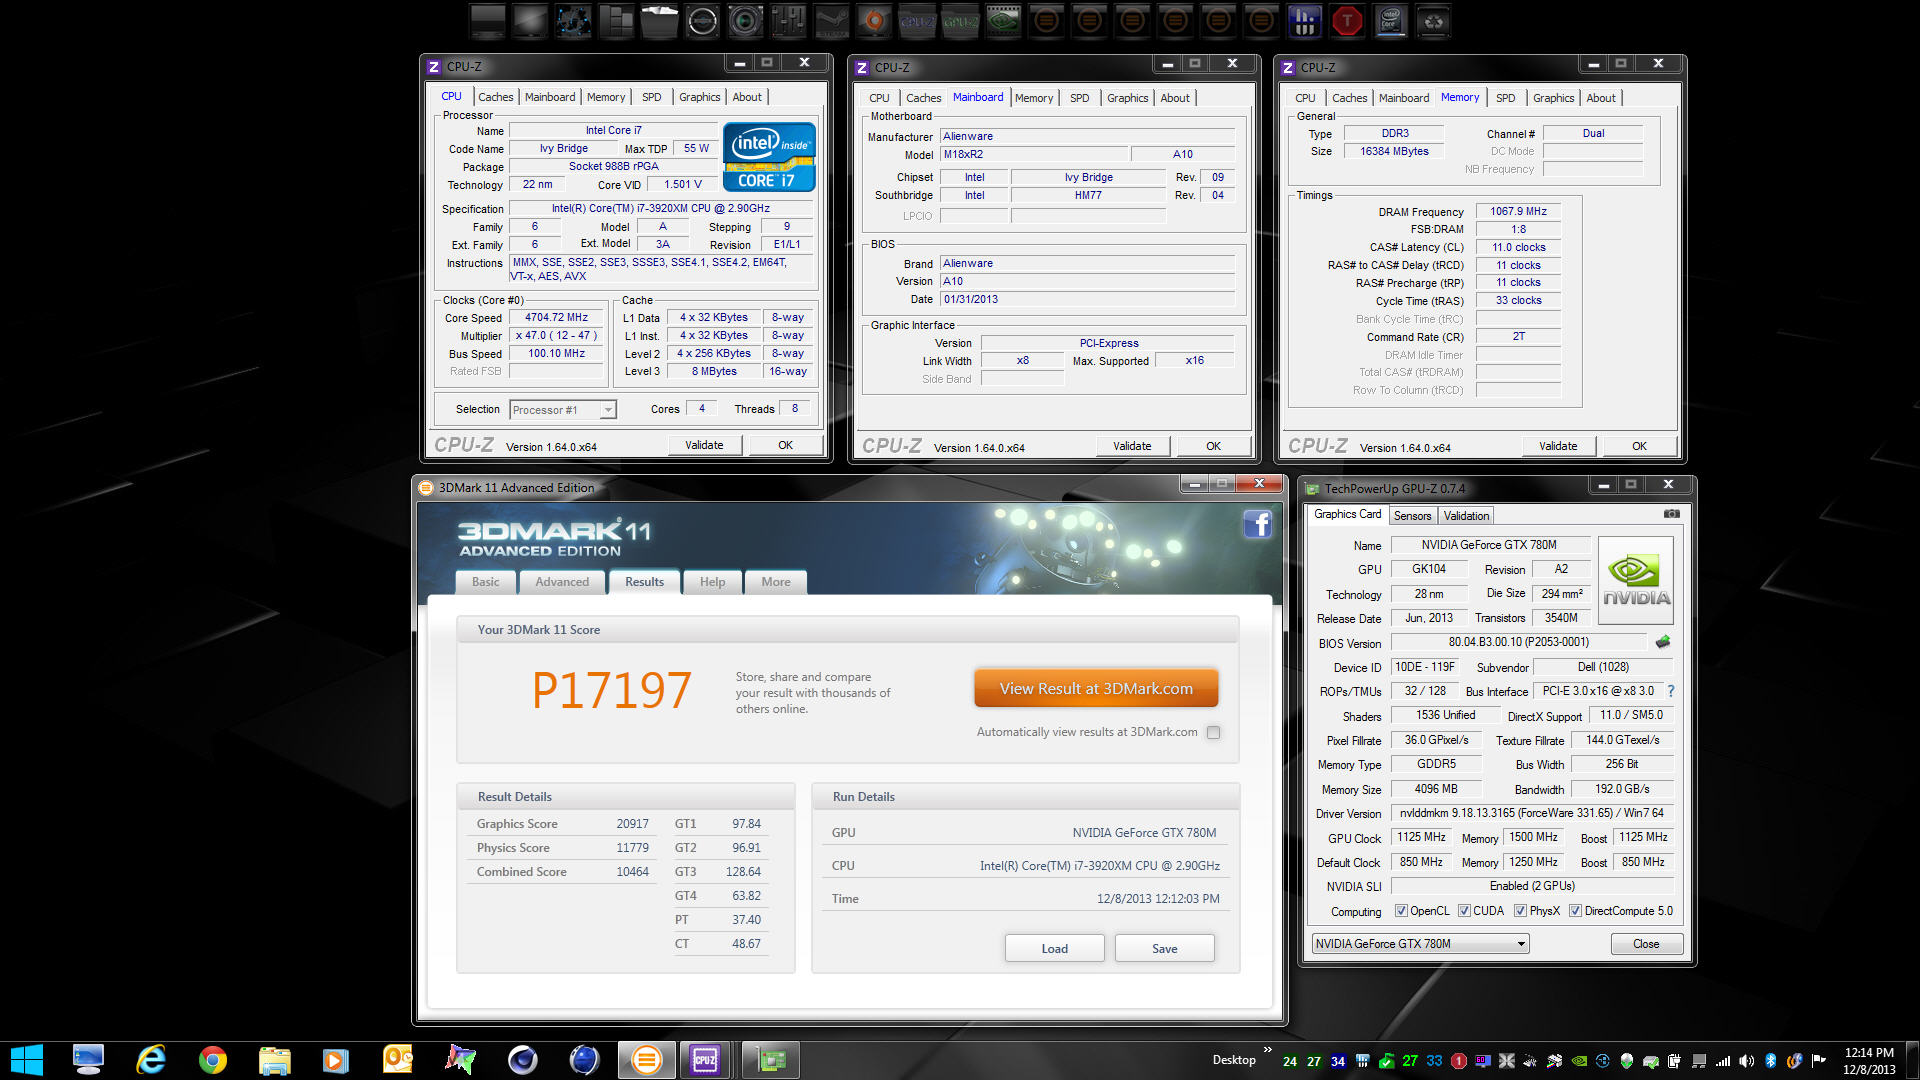This screenshot has height=1080, width=1920.
Task: Click OK in Mainboard CPU-Z window
Action: point(1213,446)
